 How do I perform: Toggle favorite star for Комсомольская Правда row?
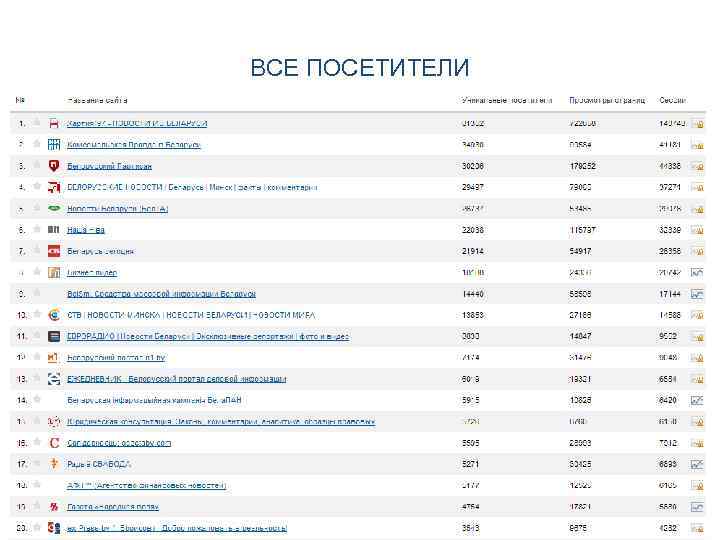[x=37, y=144]
